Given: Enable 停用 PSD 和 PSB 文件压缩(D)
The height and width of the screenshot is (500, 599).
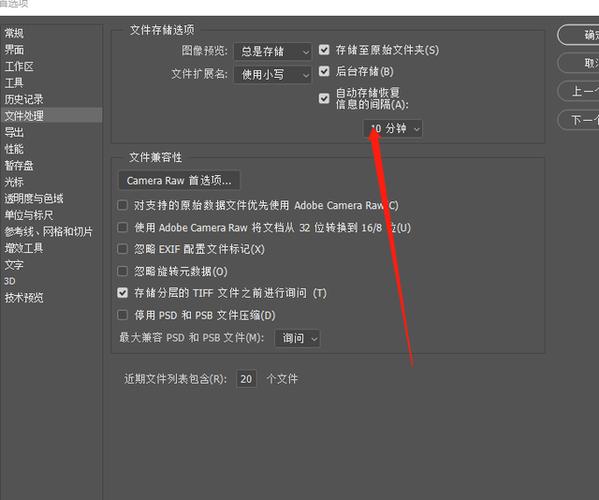Looking at the screenshot, I should (122, 315).
